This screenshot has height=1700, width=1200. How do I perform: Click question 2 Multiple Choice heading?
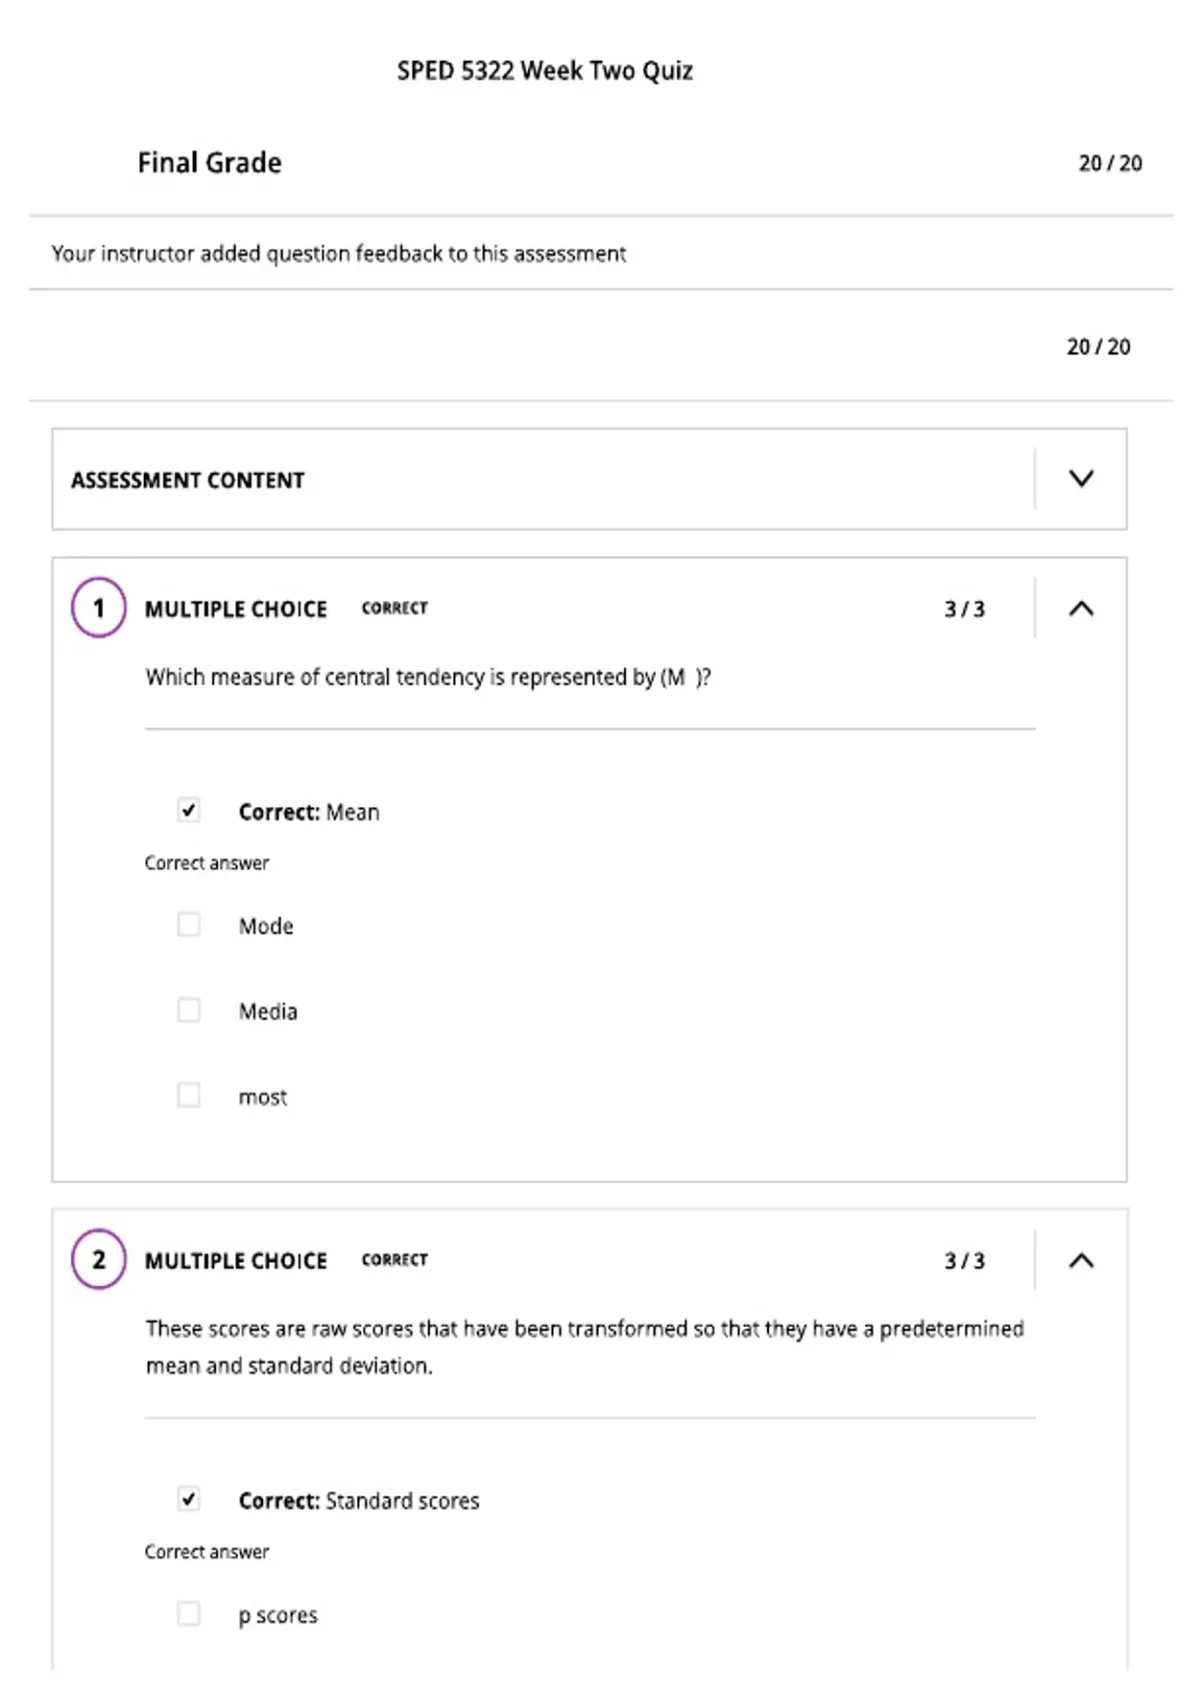pos(236,1261)
